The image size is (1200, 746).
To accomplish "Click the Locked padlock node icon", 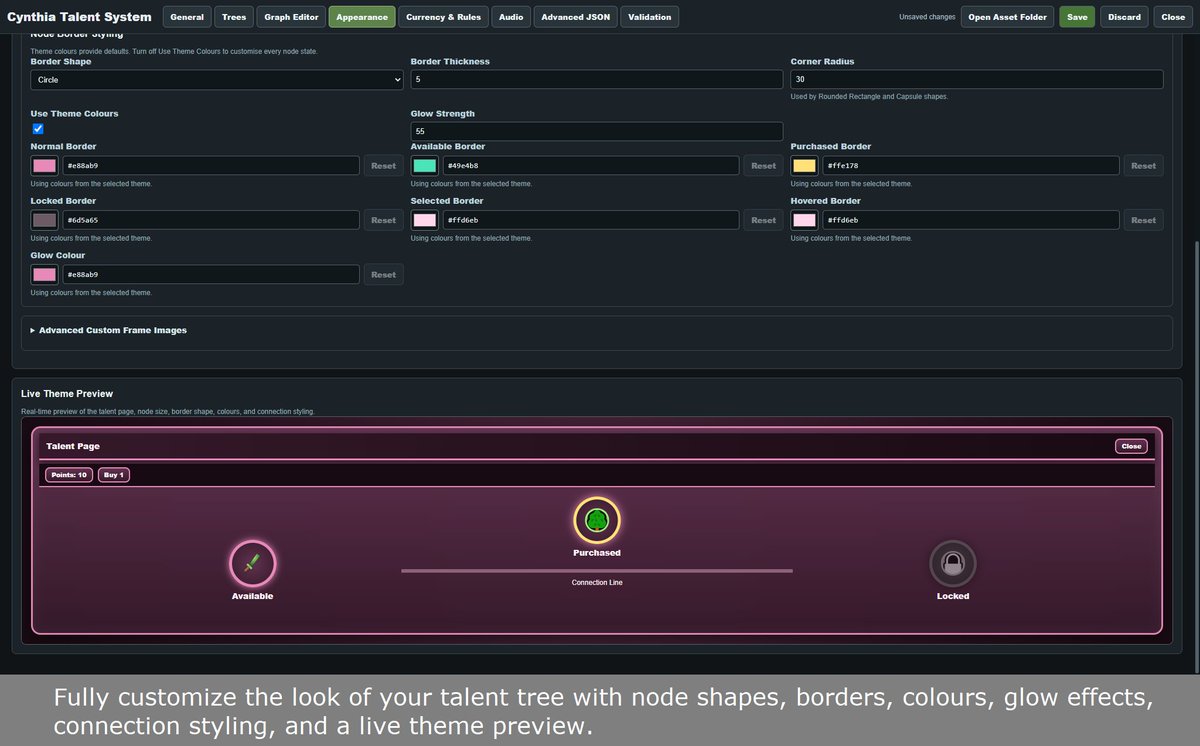I will [953, 564].
